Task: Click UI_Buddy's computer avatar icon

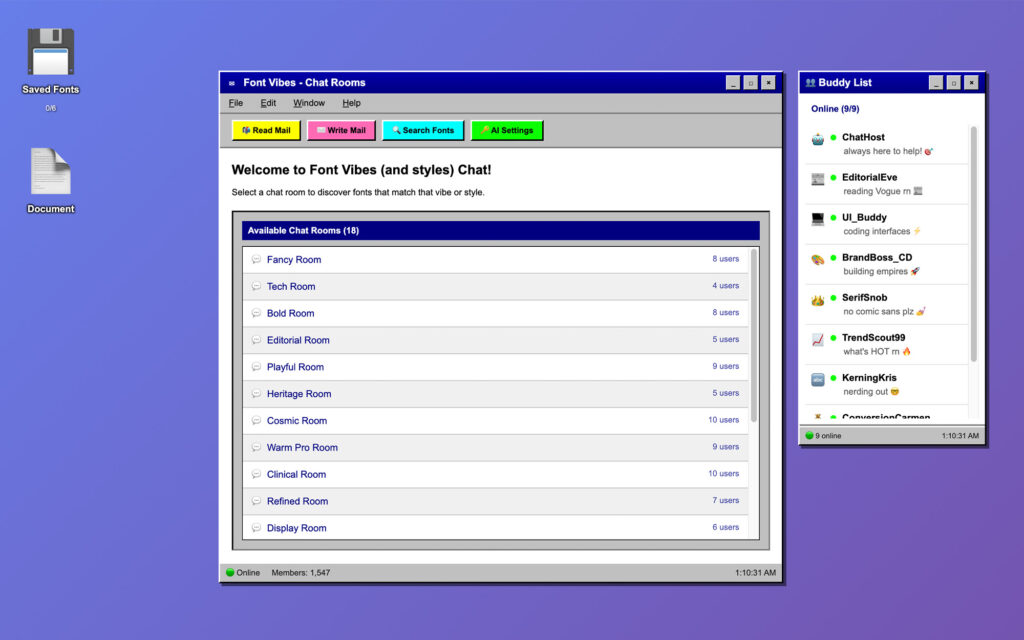Action: pyautogui.click(x=818, y=220)
